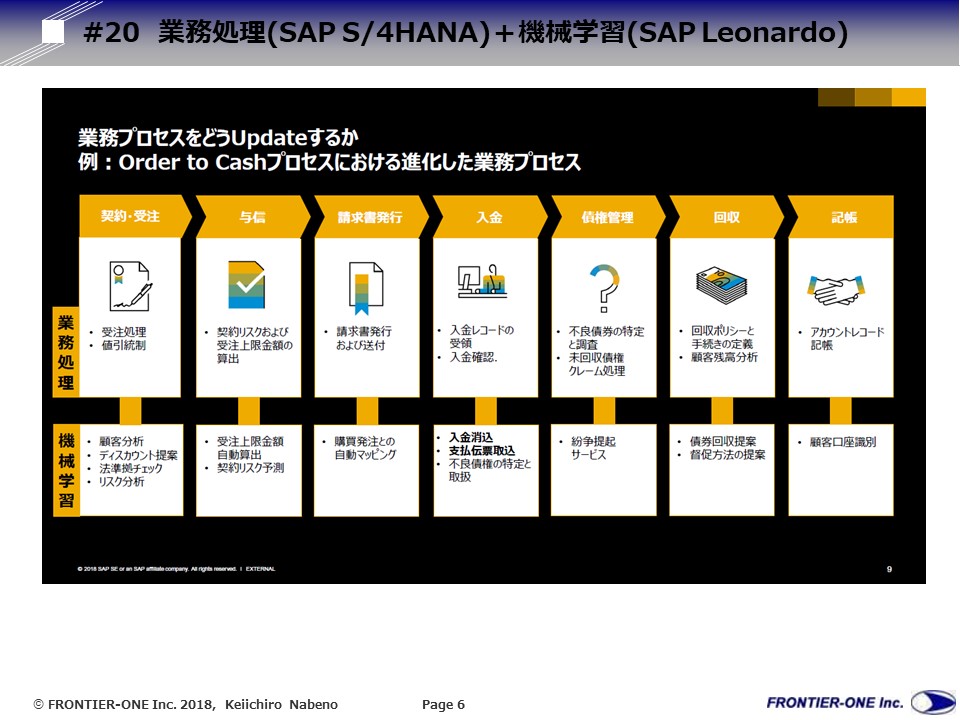Select the 記帳 process step arrow

841,216
